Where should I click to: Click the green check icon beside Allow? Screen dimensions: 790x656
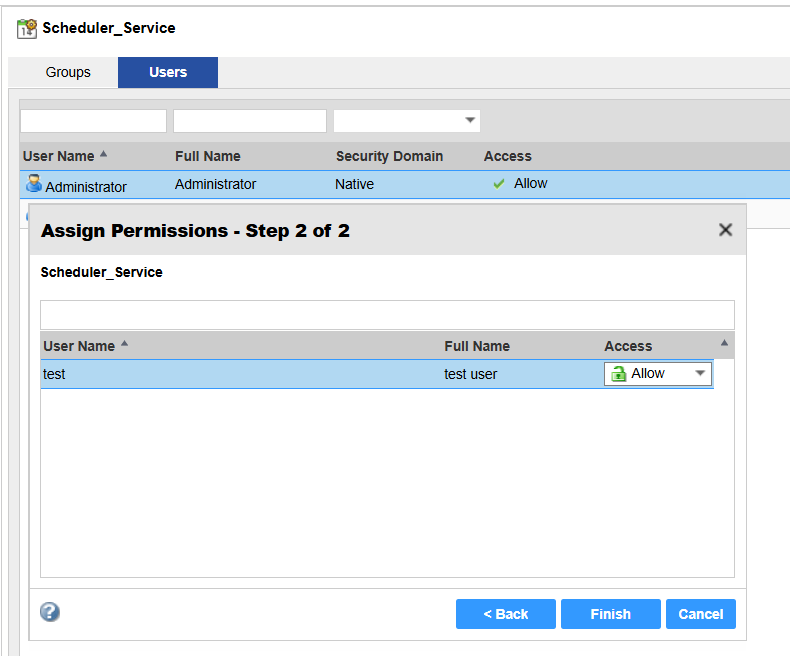pyautogui.click(x=499, y=184)
